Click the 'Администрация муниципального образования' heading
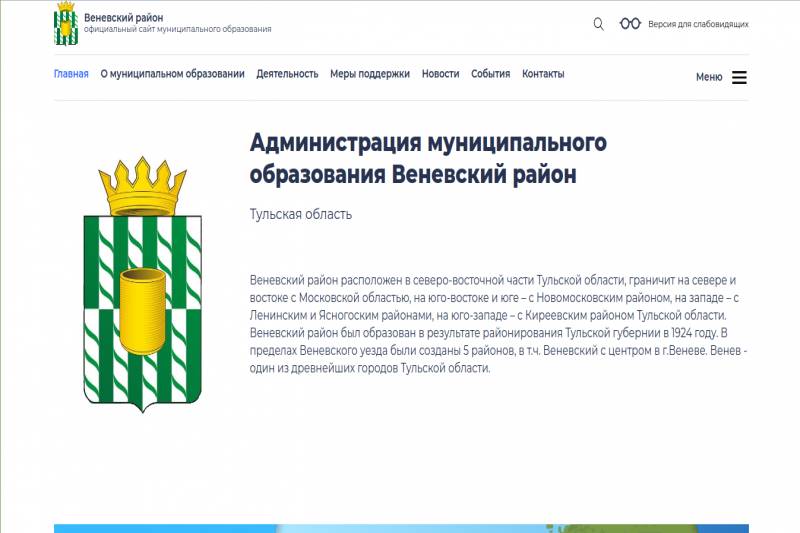800x533 pixels. click(428, 158)
